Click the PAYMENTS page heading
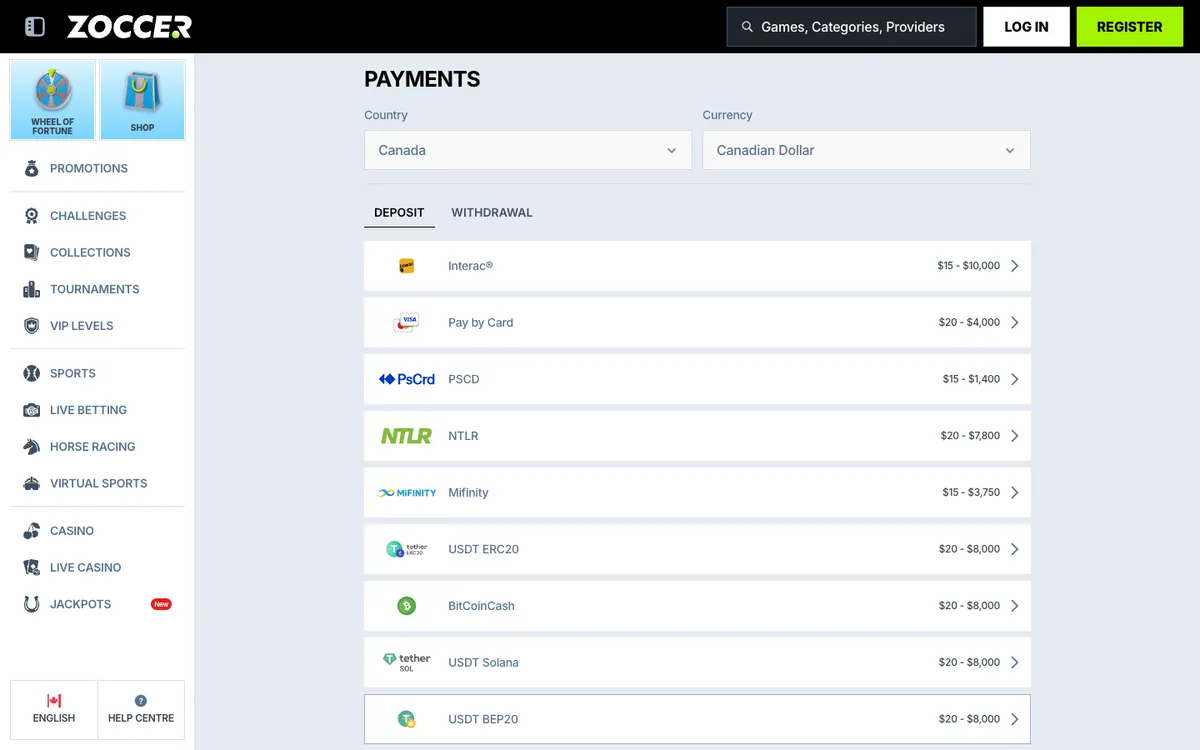Viewport: 1200px width, 750px height. (422, 80)
